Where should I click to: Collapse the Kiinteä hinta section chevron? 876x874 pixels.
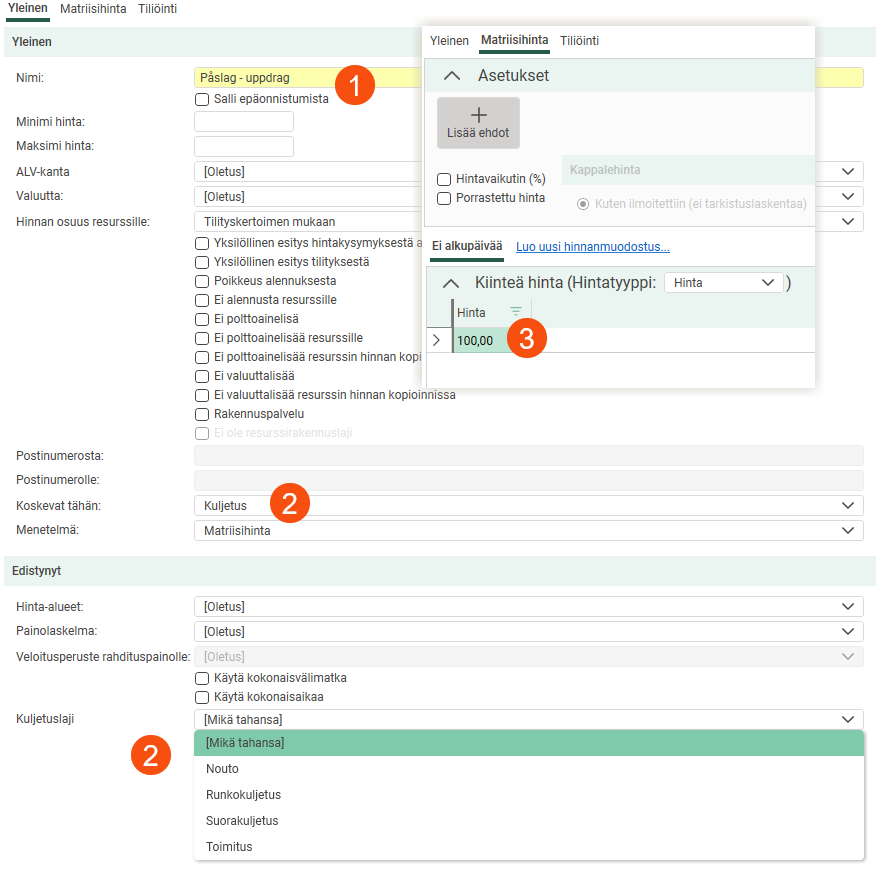450,283
